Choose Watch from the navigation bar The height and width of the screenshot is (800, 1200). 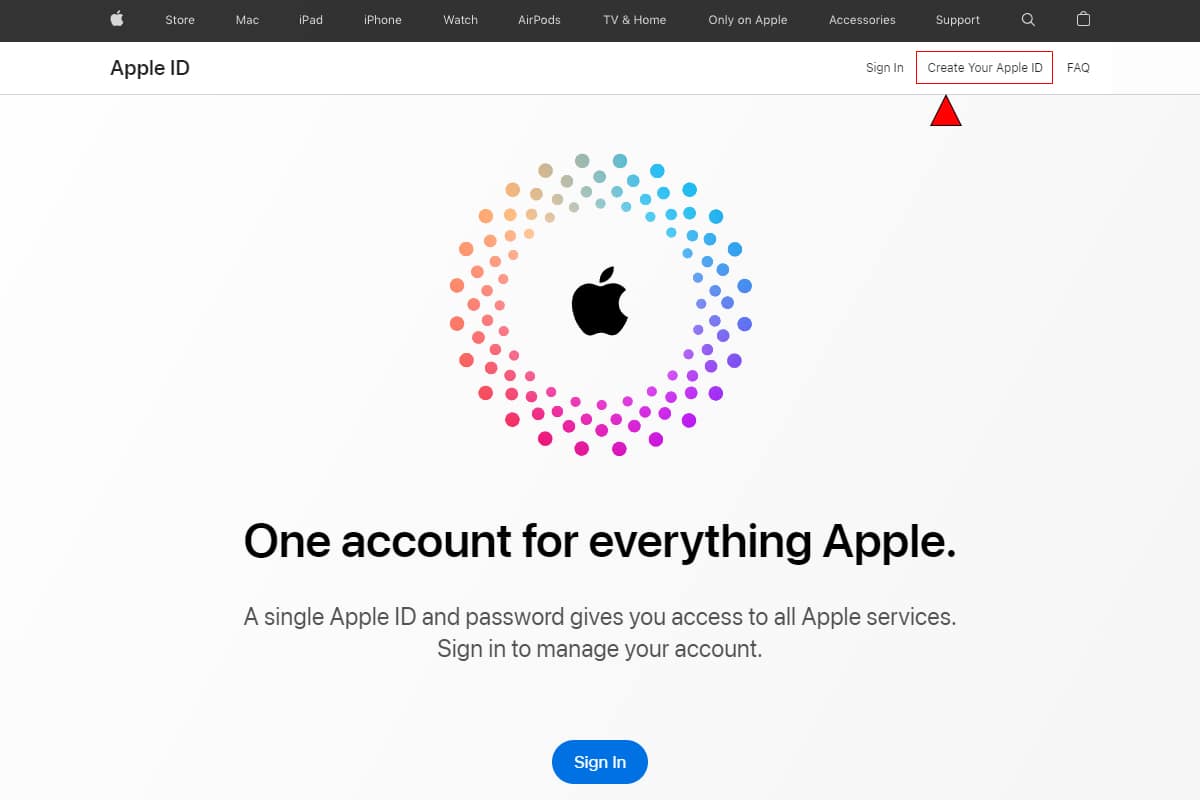click(461, 20)
